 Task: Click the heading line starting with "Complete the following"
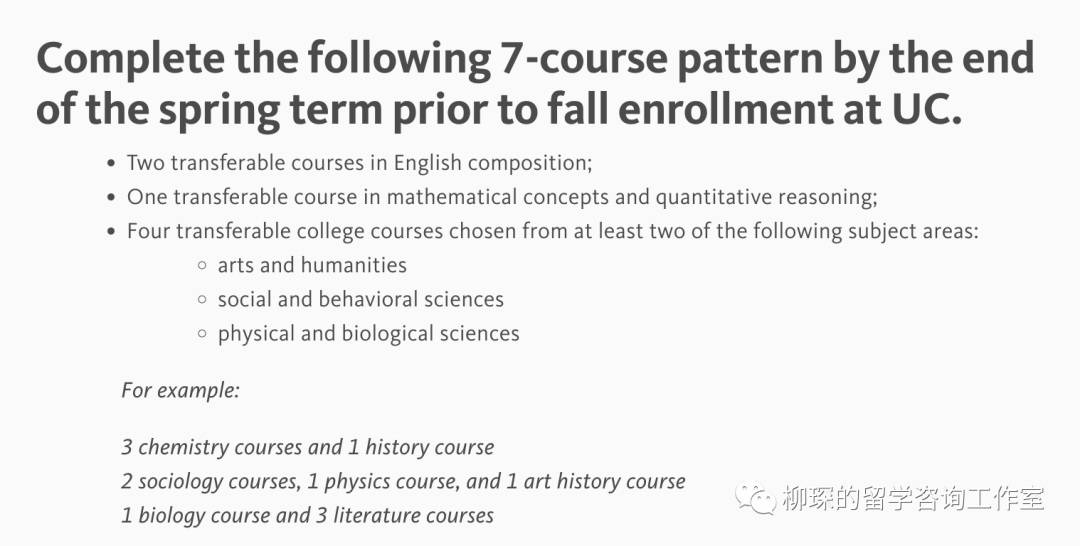[x=534, y=61]
